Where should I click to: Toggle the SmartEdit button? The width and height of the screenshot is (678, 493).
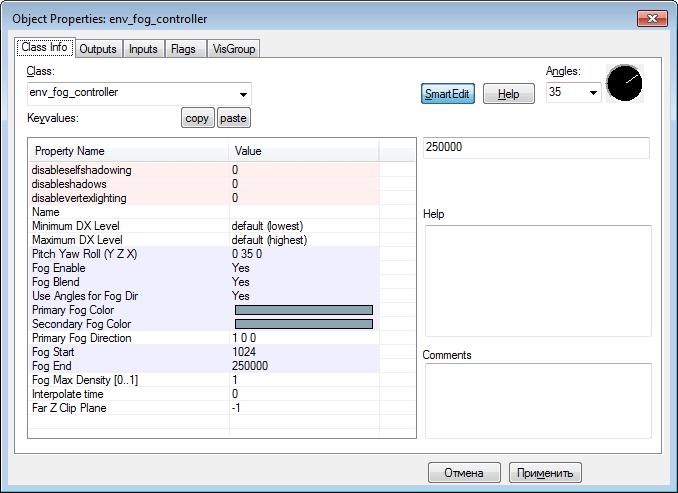click(x=447, y=94)
